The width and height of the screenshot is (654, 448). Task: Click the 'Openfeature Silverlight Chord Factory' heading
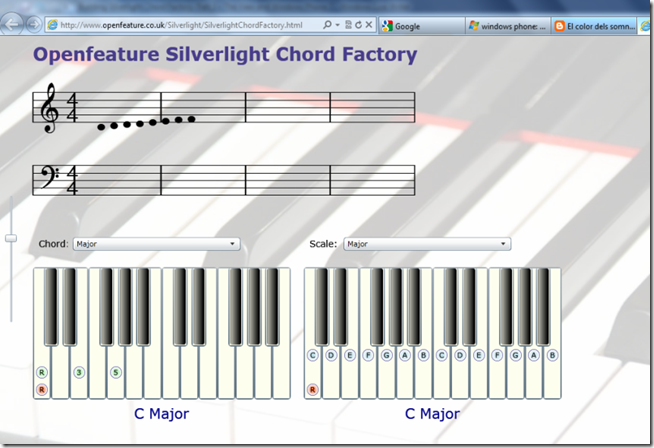point(225,55)
